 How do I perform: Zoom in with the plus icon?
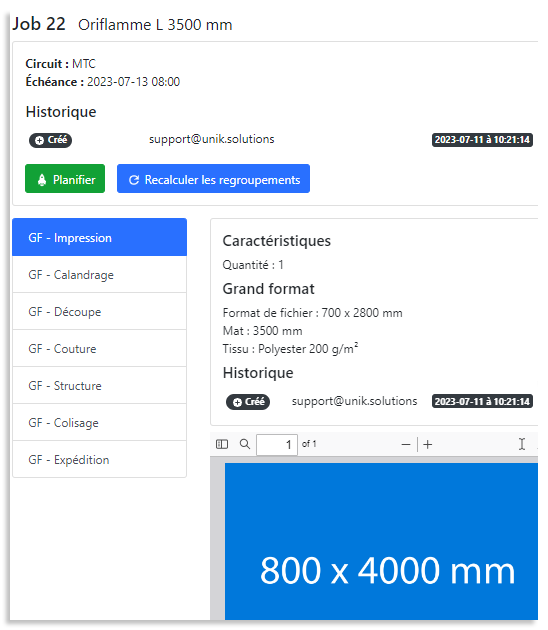(x=428, y=444)
